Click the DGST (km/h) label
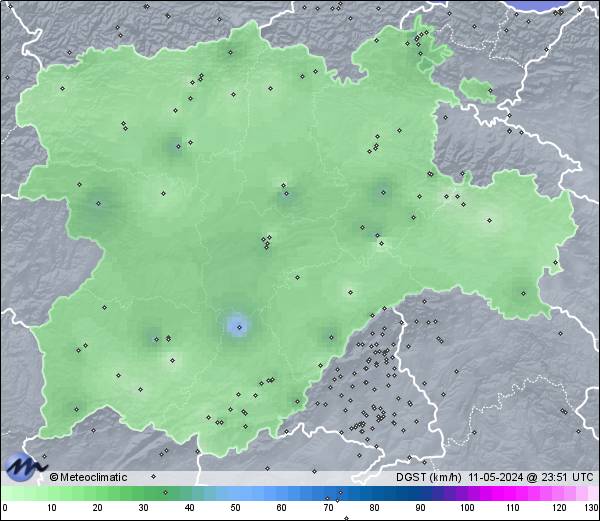Screen dimensions: 600x521 point(429,477)
